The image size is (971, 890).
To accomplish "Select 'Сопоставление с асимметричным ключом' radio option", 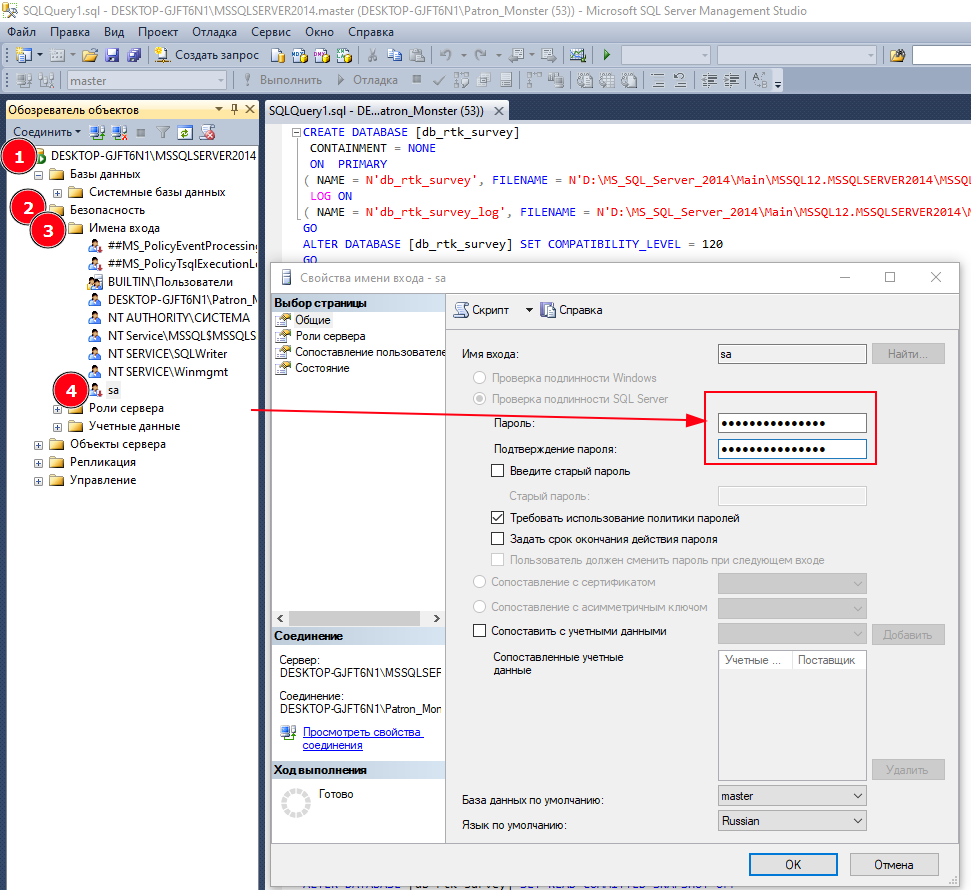I will (x=479, y=606).
